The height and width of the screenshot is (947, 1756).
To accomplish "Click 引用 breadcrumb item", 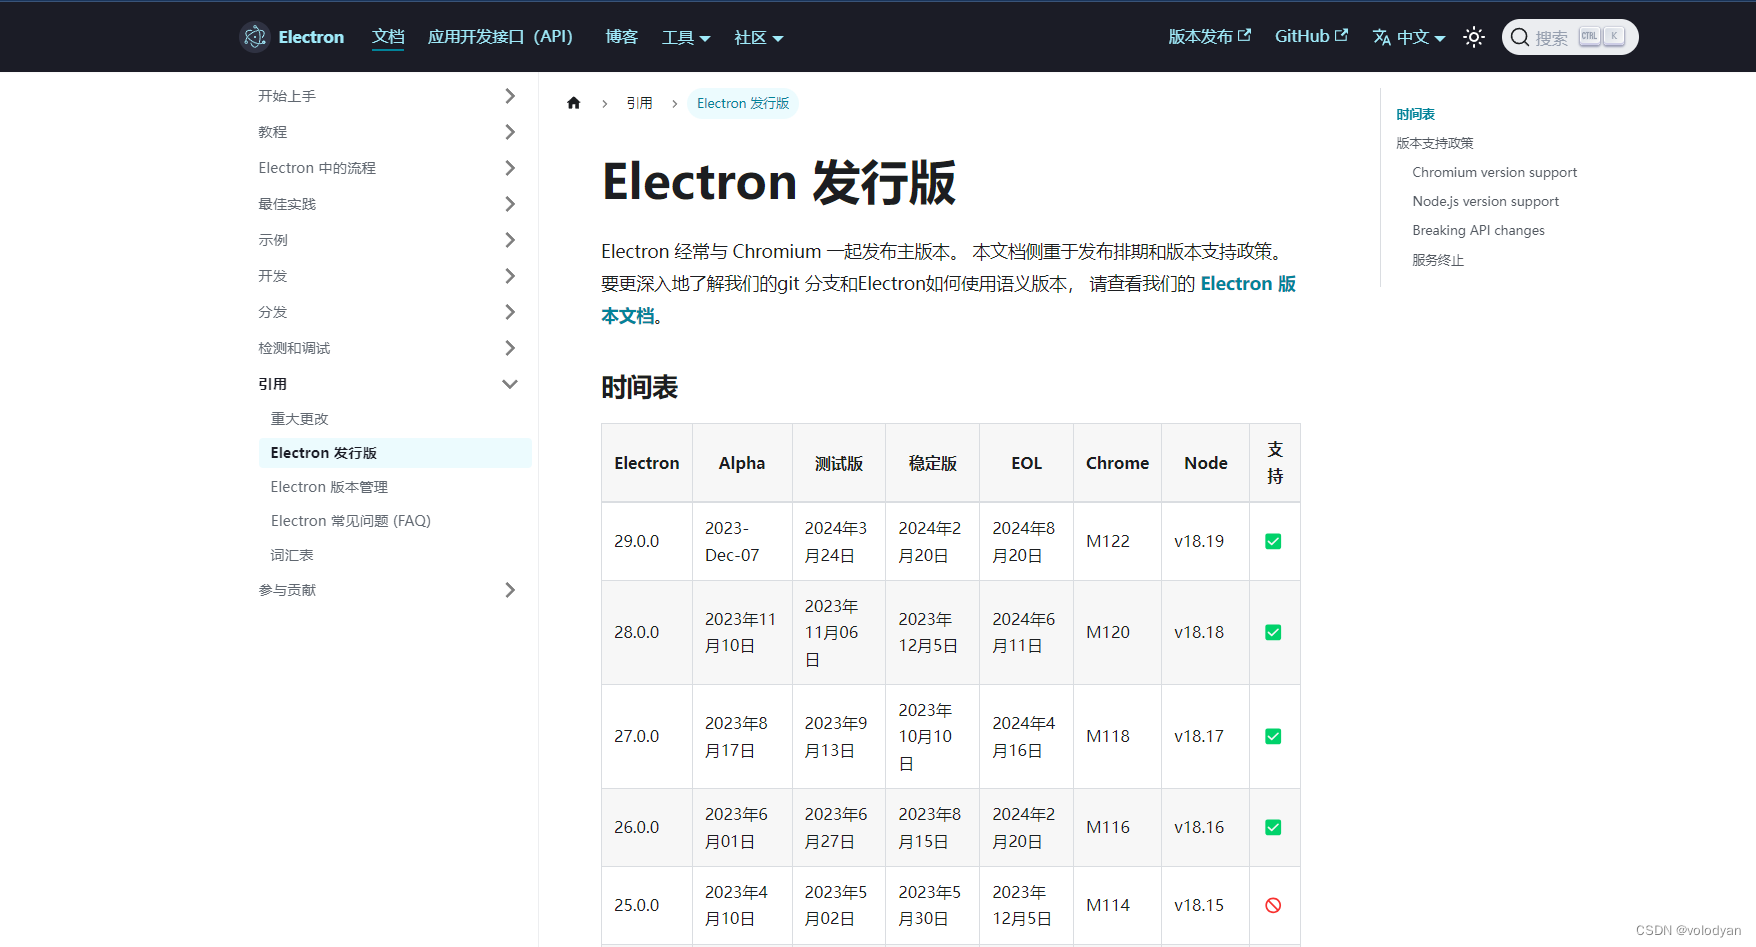I will tap(639, 103).
